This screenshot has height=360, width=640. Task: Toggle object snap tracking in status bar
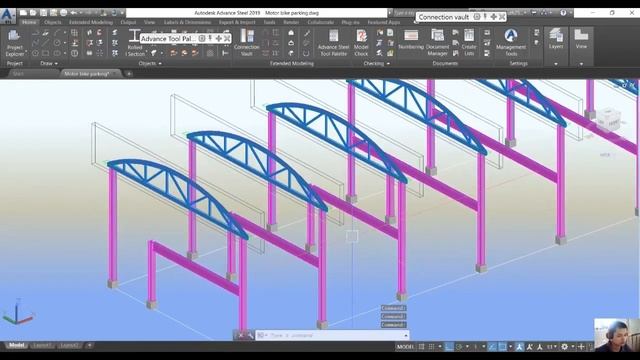493,347
